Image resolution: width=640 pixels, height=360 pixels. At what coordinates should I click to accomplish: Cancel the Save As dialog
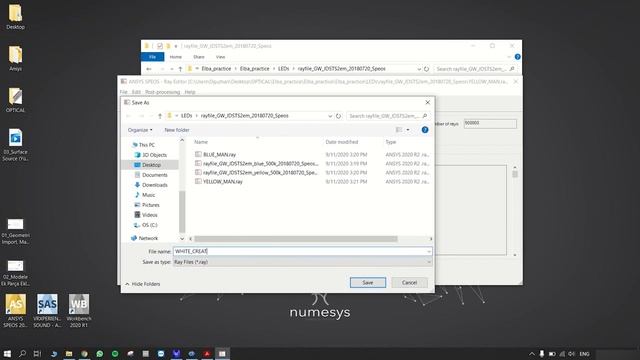(409, 282)
